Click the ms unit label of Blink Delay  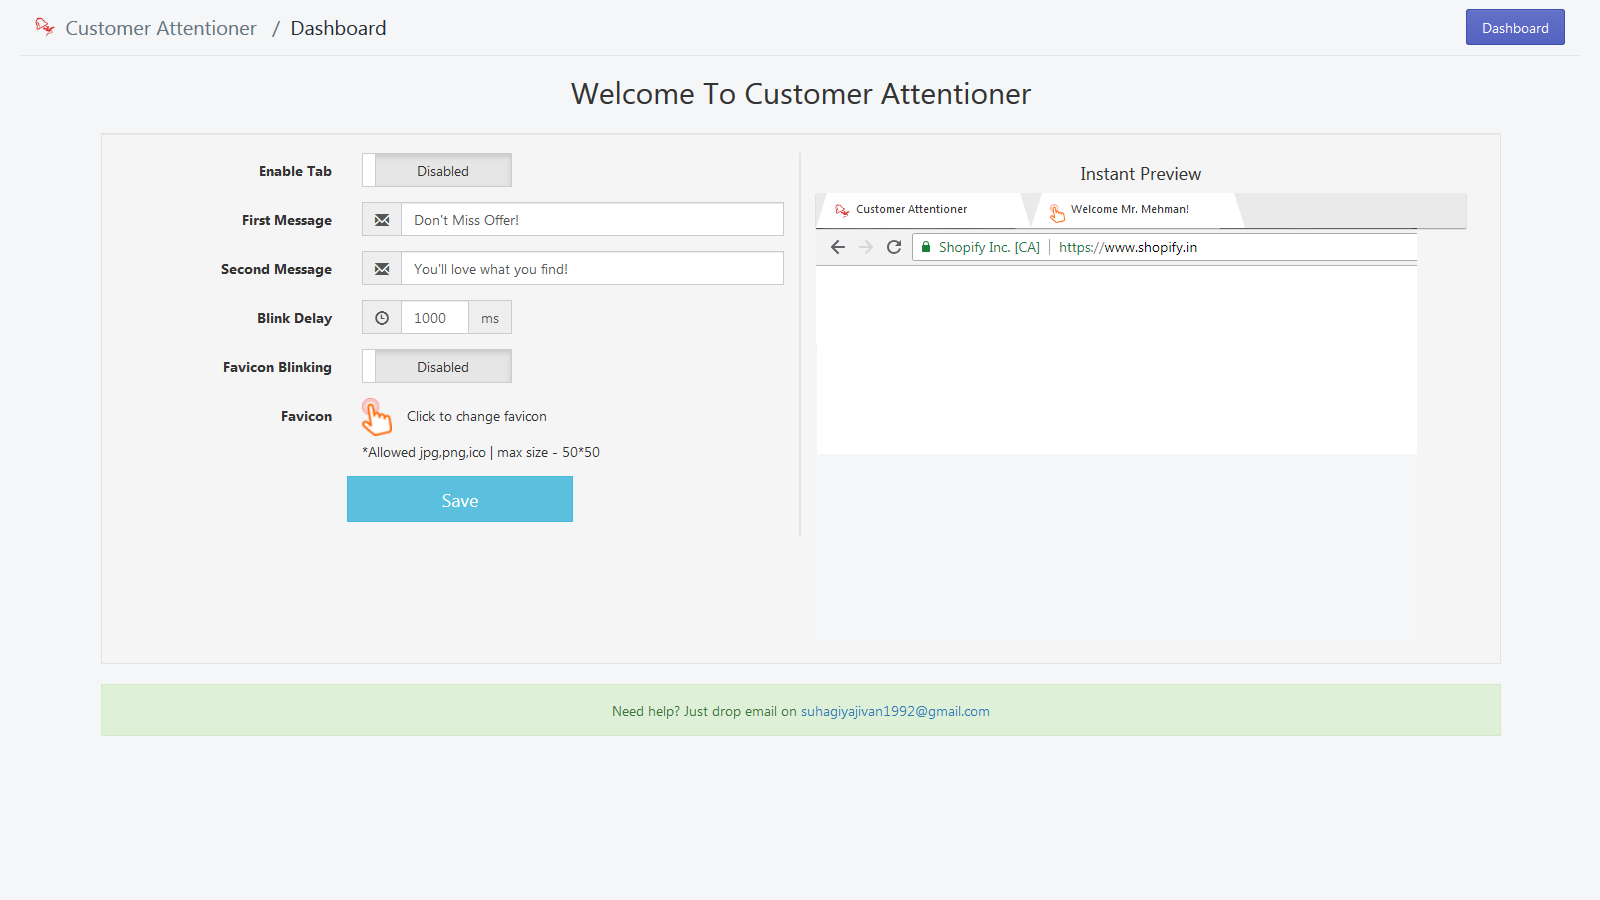(x=490, y=318)
